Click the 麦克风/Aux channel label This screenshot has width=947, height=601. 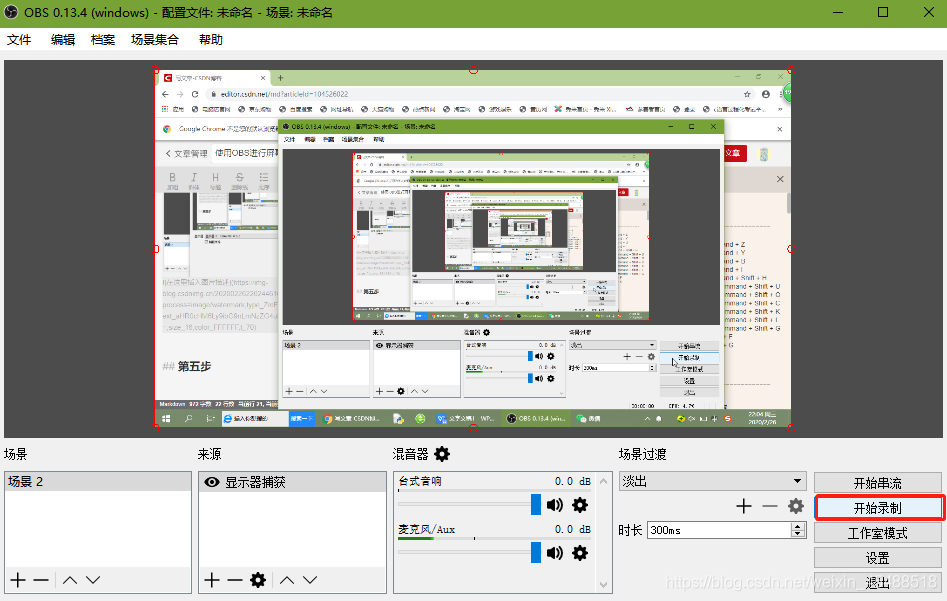coord(426,529)
